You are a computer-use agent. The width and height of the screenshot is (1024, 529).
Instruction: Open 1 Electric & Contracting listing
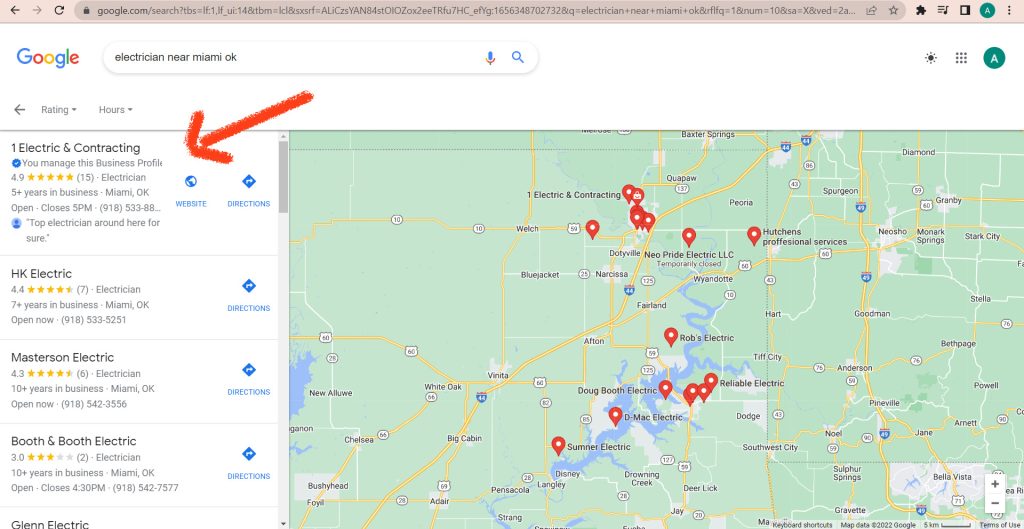pyautogui.click(x=76, y=148)
